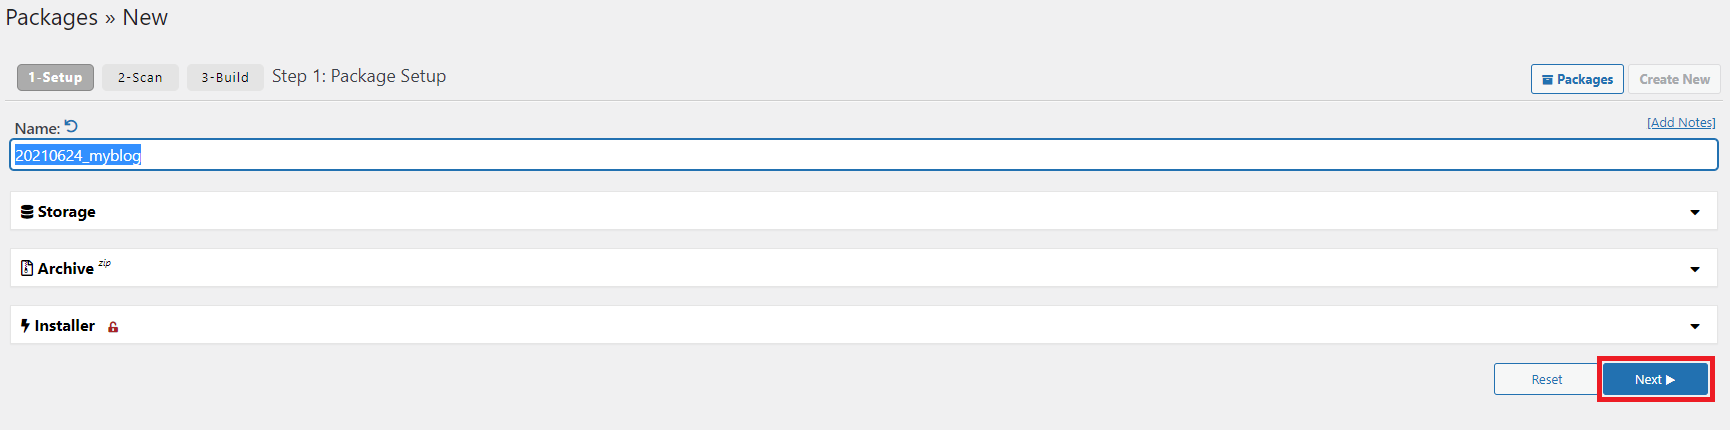Expand the Storage panel arrow
This screenshot has height=430, width=1730.
pyautogui.click(x=1695, y=212)
